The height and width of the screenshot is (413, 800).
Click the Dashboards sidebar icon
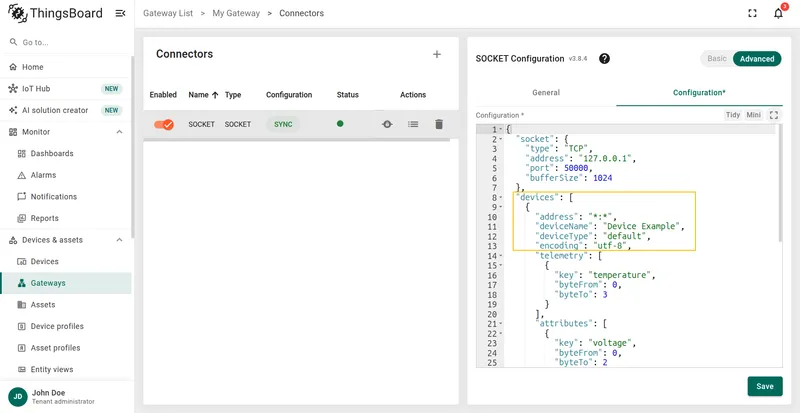[x=21, y=153]
